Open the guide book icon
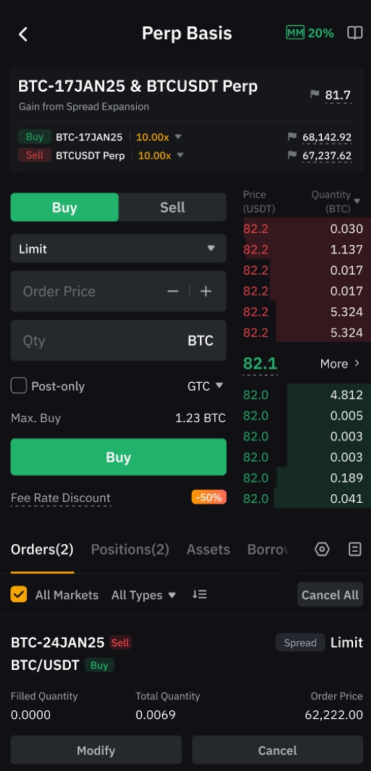The height and width of the screenshot is (771, 371). pyautogui.click(x=355, y=33)
